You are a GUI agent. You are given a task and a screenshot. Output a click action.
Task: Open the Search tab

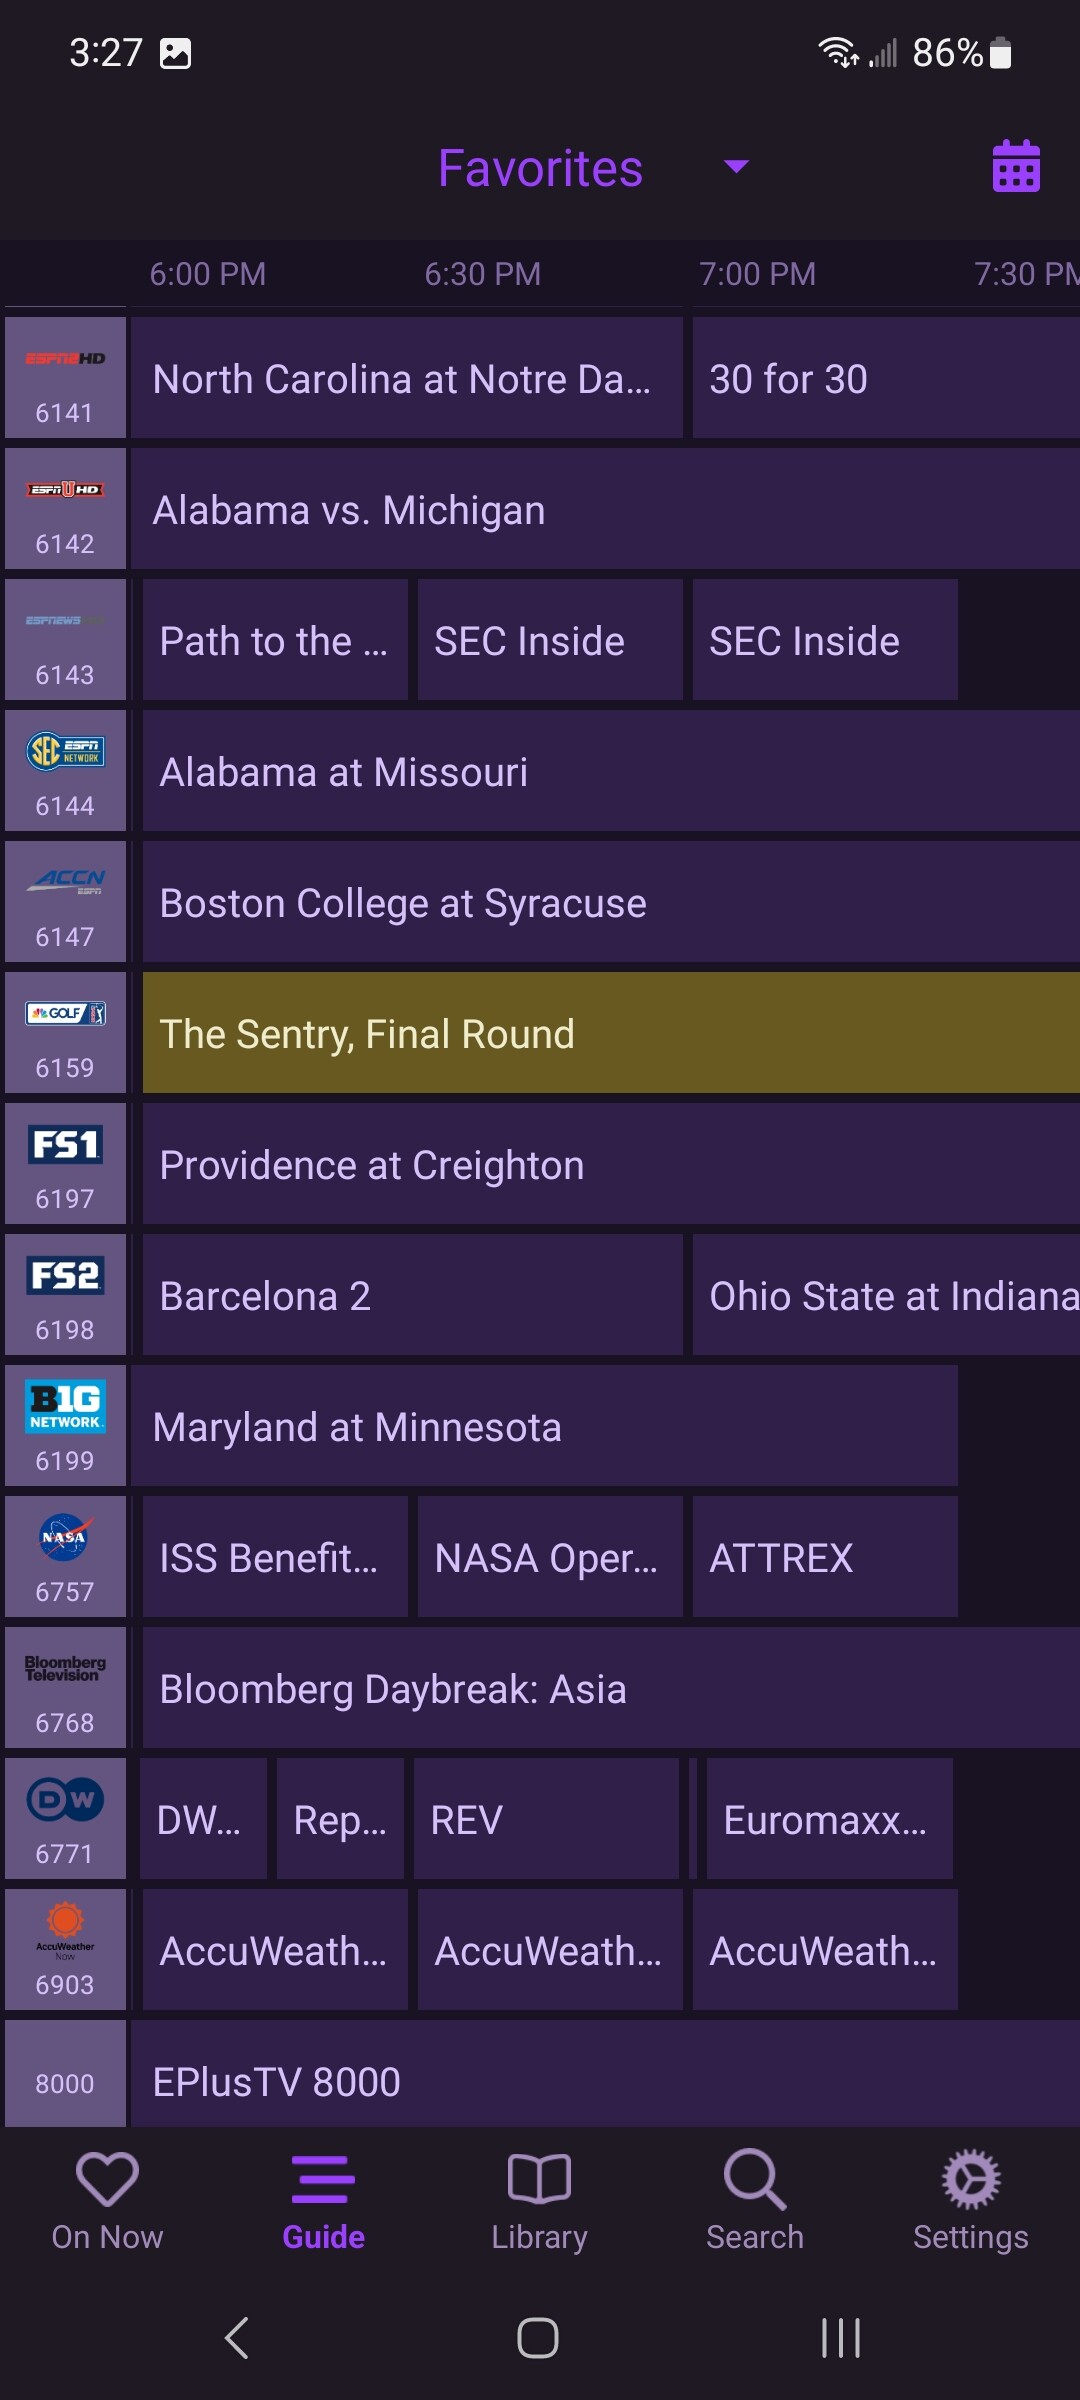click(x=755, y=2202)
